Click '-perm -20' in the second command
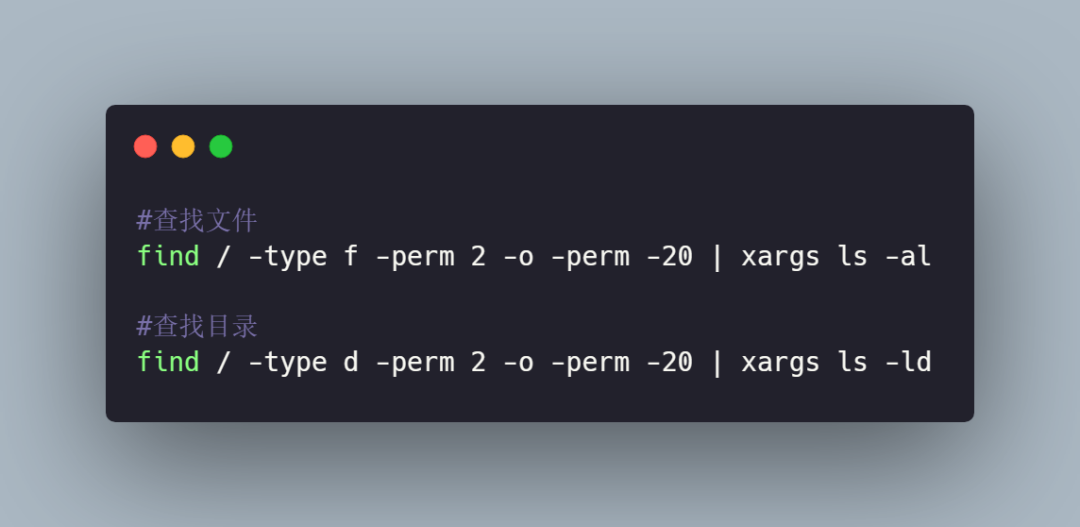This screenshot has width=1080, height=527. (x=621, y=364)
